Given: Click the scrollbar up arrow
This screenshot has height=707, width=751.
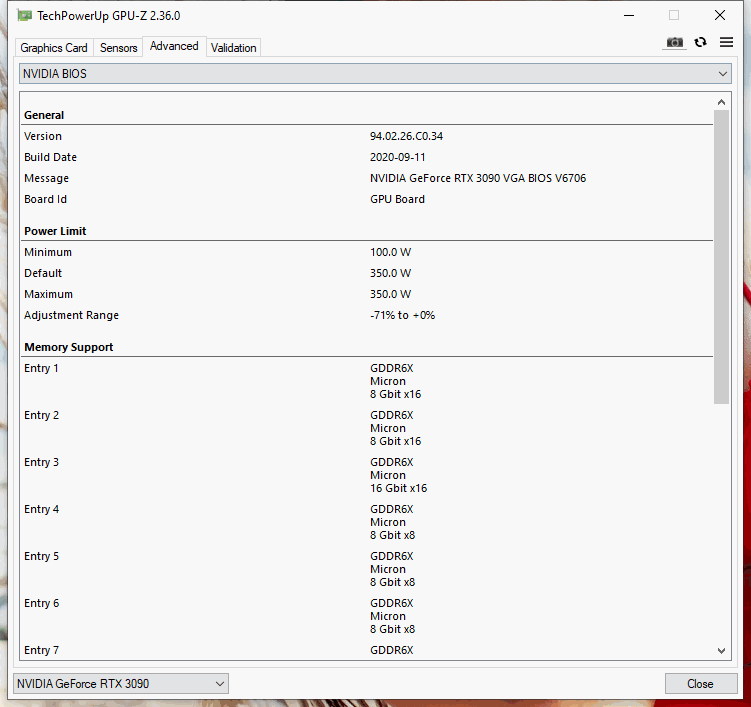Looking at the screenshot, I should pos(721,102).
